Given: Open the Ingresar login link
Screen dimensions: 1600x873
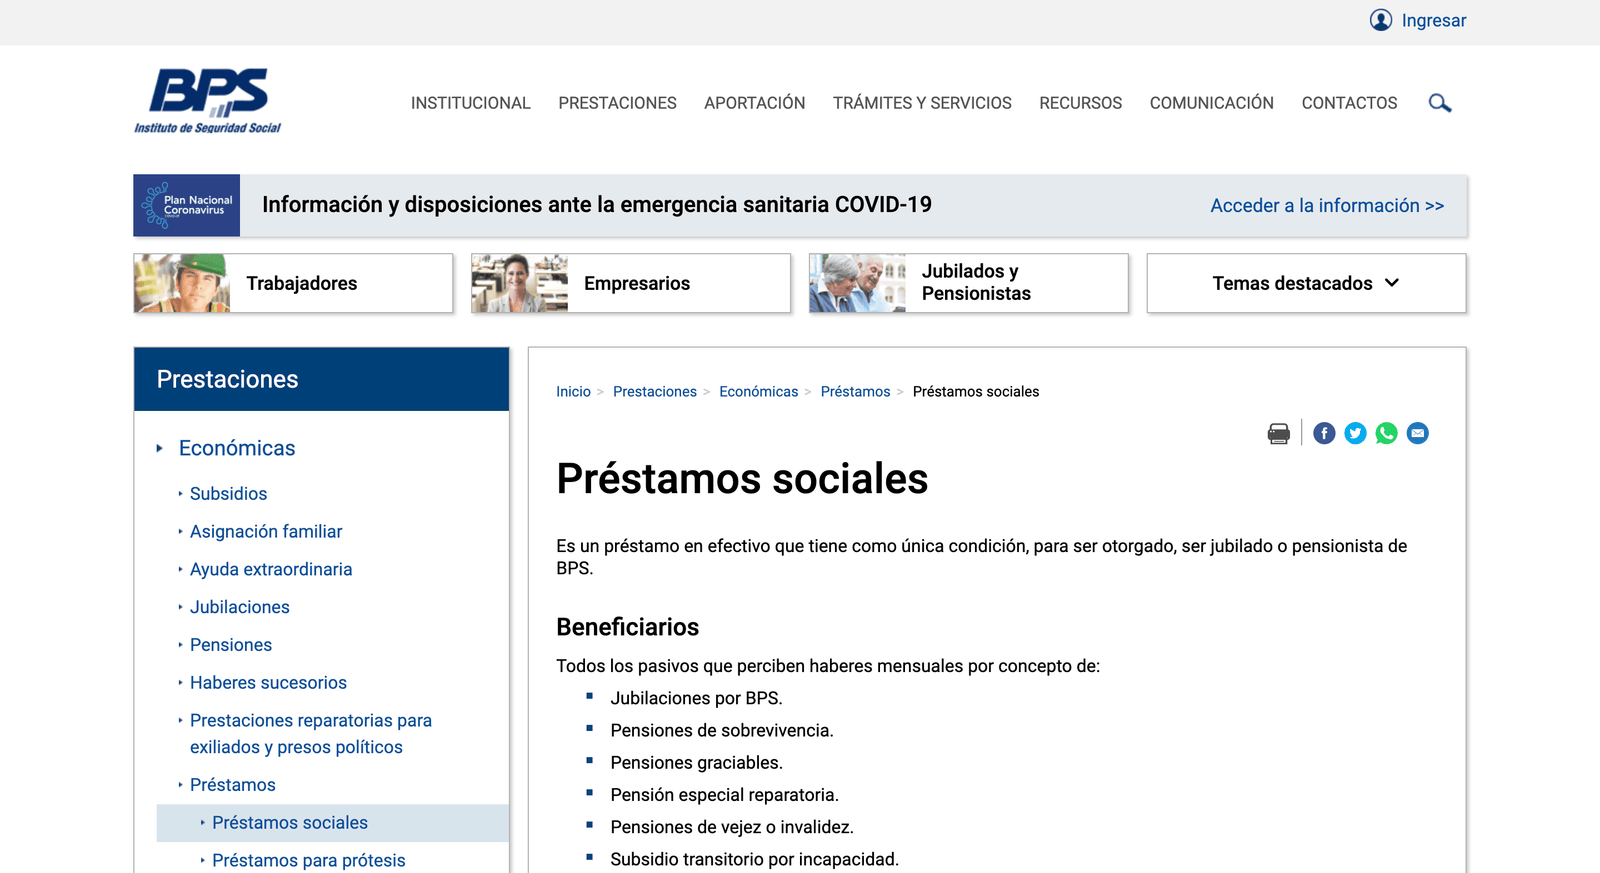Looking at the screenshot, I should coord(1433,20).
